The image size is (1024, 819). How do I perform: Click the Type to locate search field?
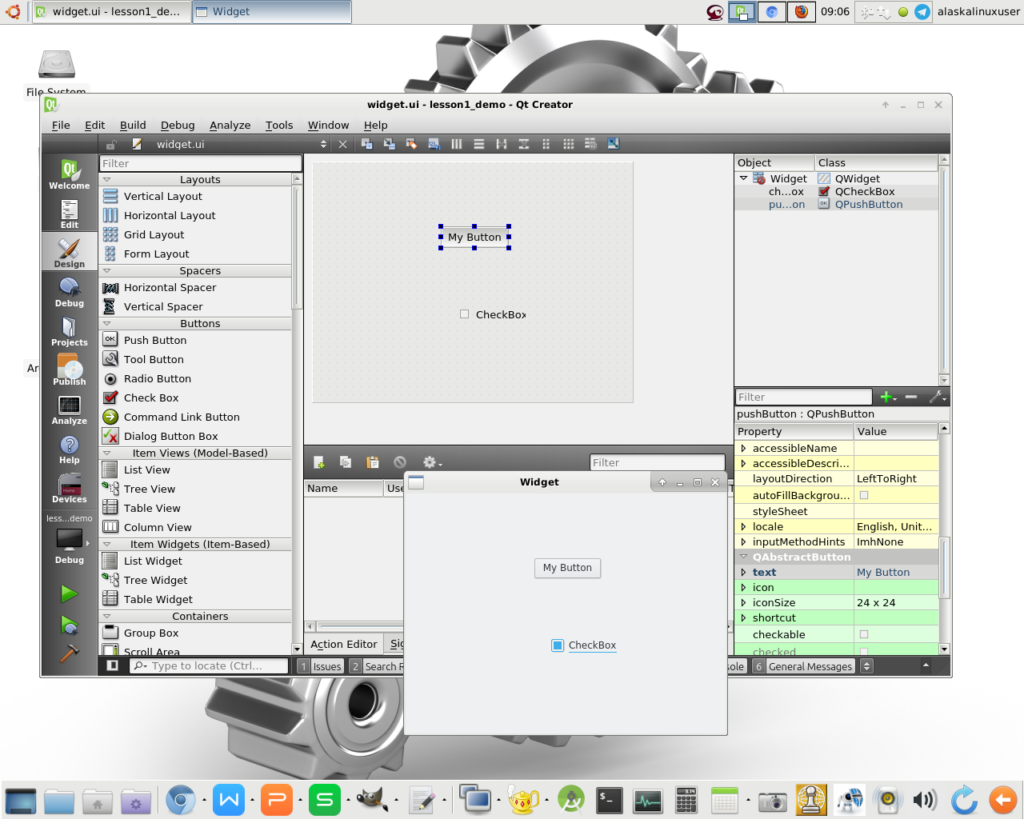[210, 666]
